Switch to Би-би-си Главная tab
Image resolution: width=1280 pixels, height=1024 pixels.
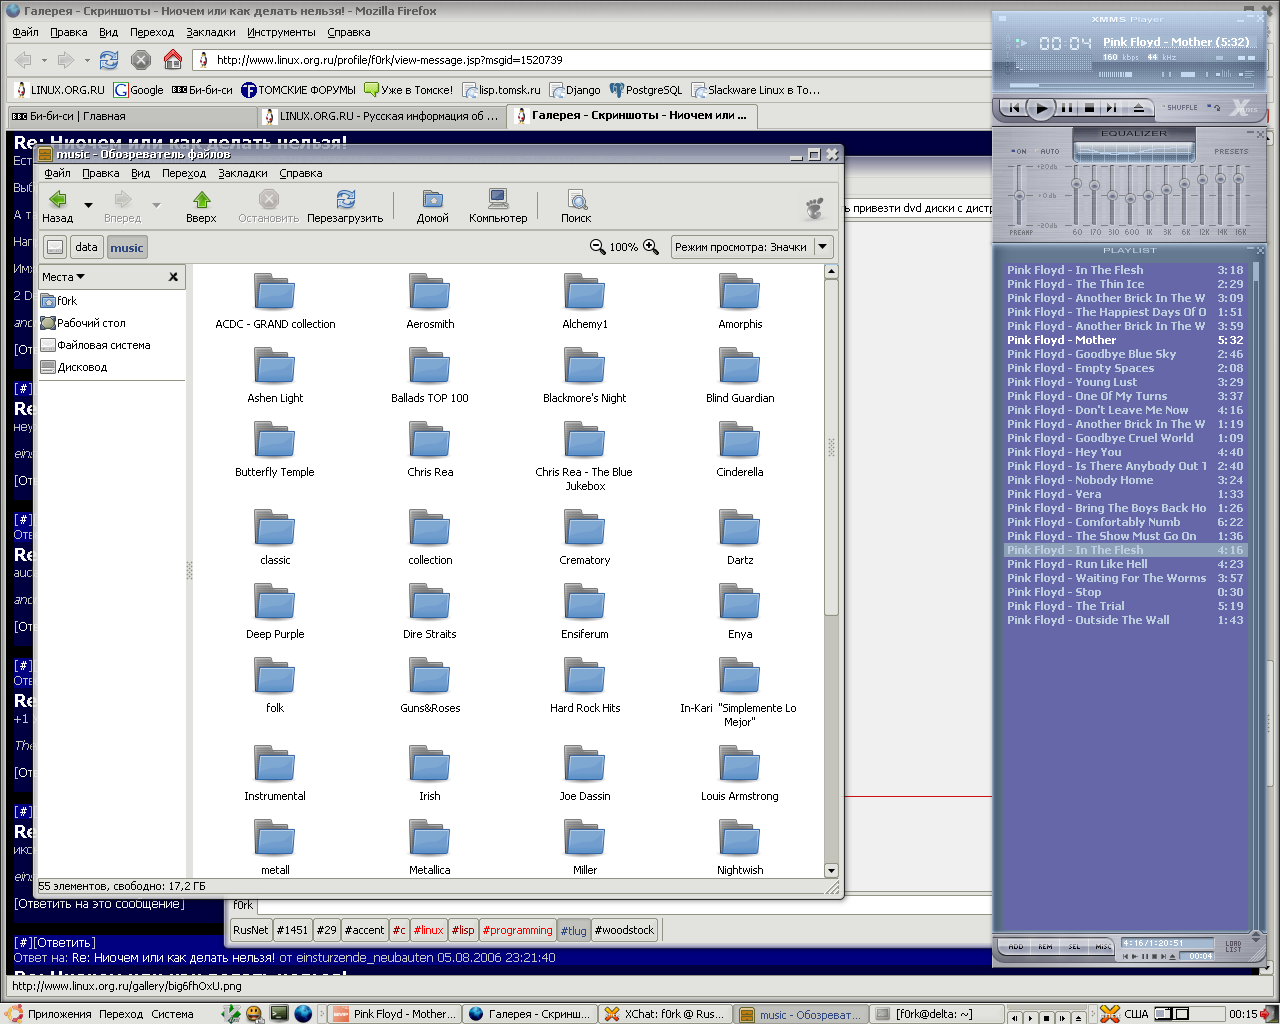(x=130, y=116)
